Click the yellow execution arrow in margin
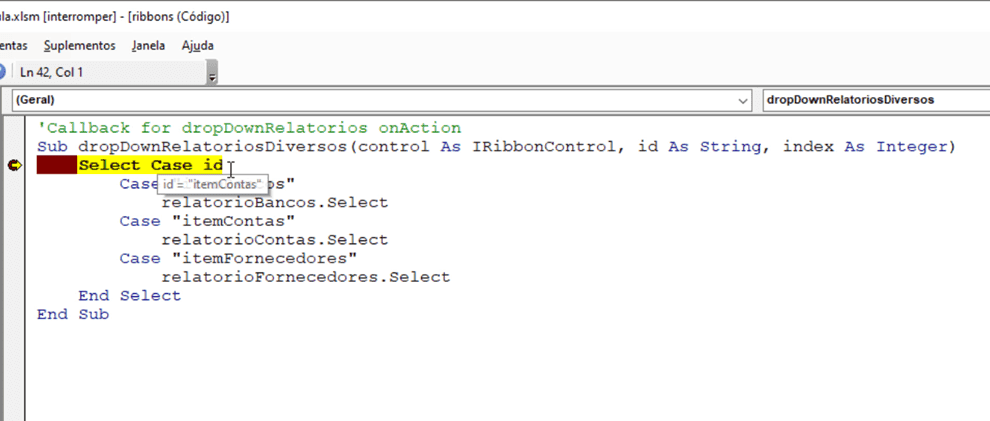Screen dimensions: 990x421 [x=14, y=166]
